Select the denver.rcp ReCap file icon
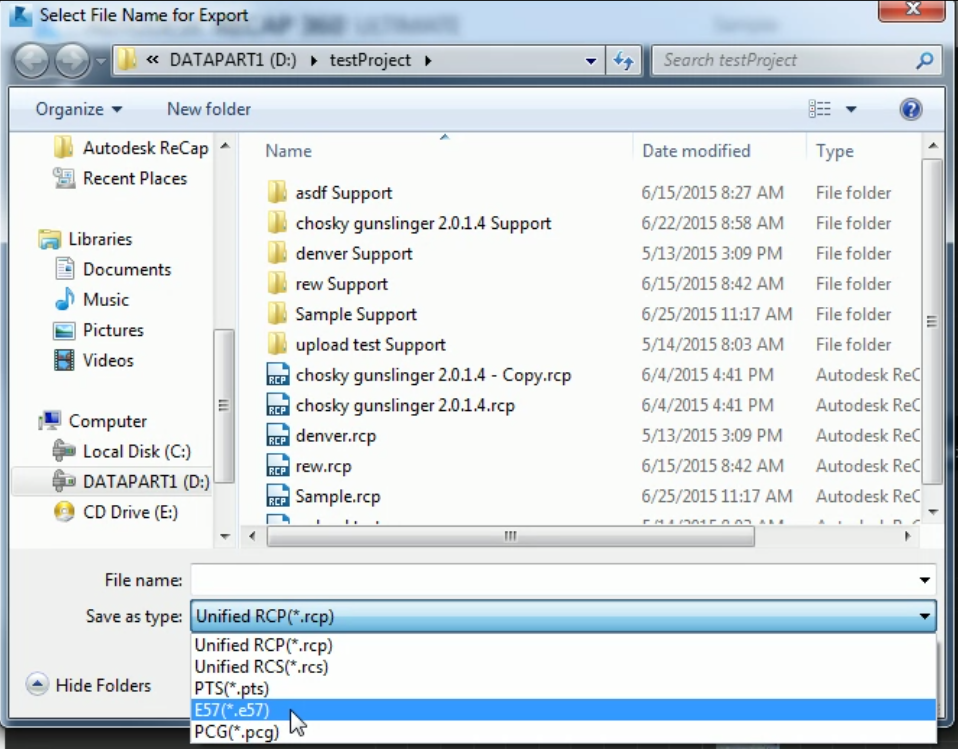The image size is (958, 749). (x=277, y=435)
